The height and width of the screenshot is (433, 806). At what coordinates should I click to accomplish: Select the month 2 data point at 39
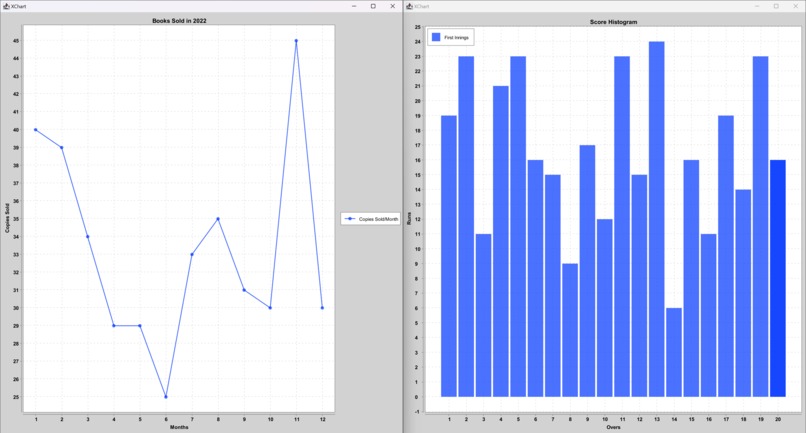pyautogui.click(x=62, y=148)
